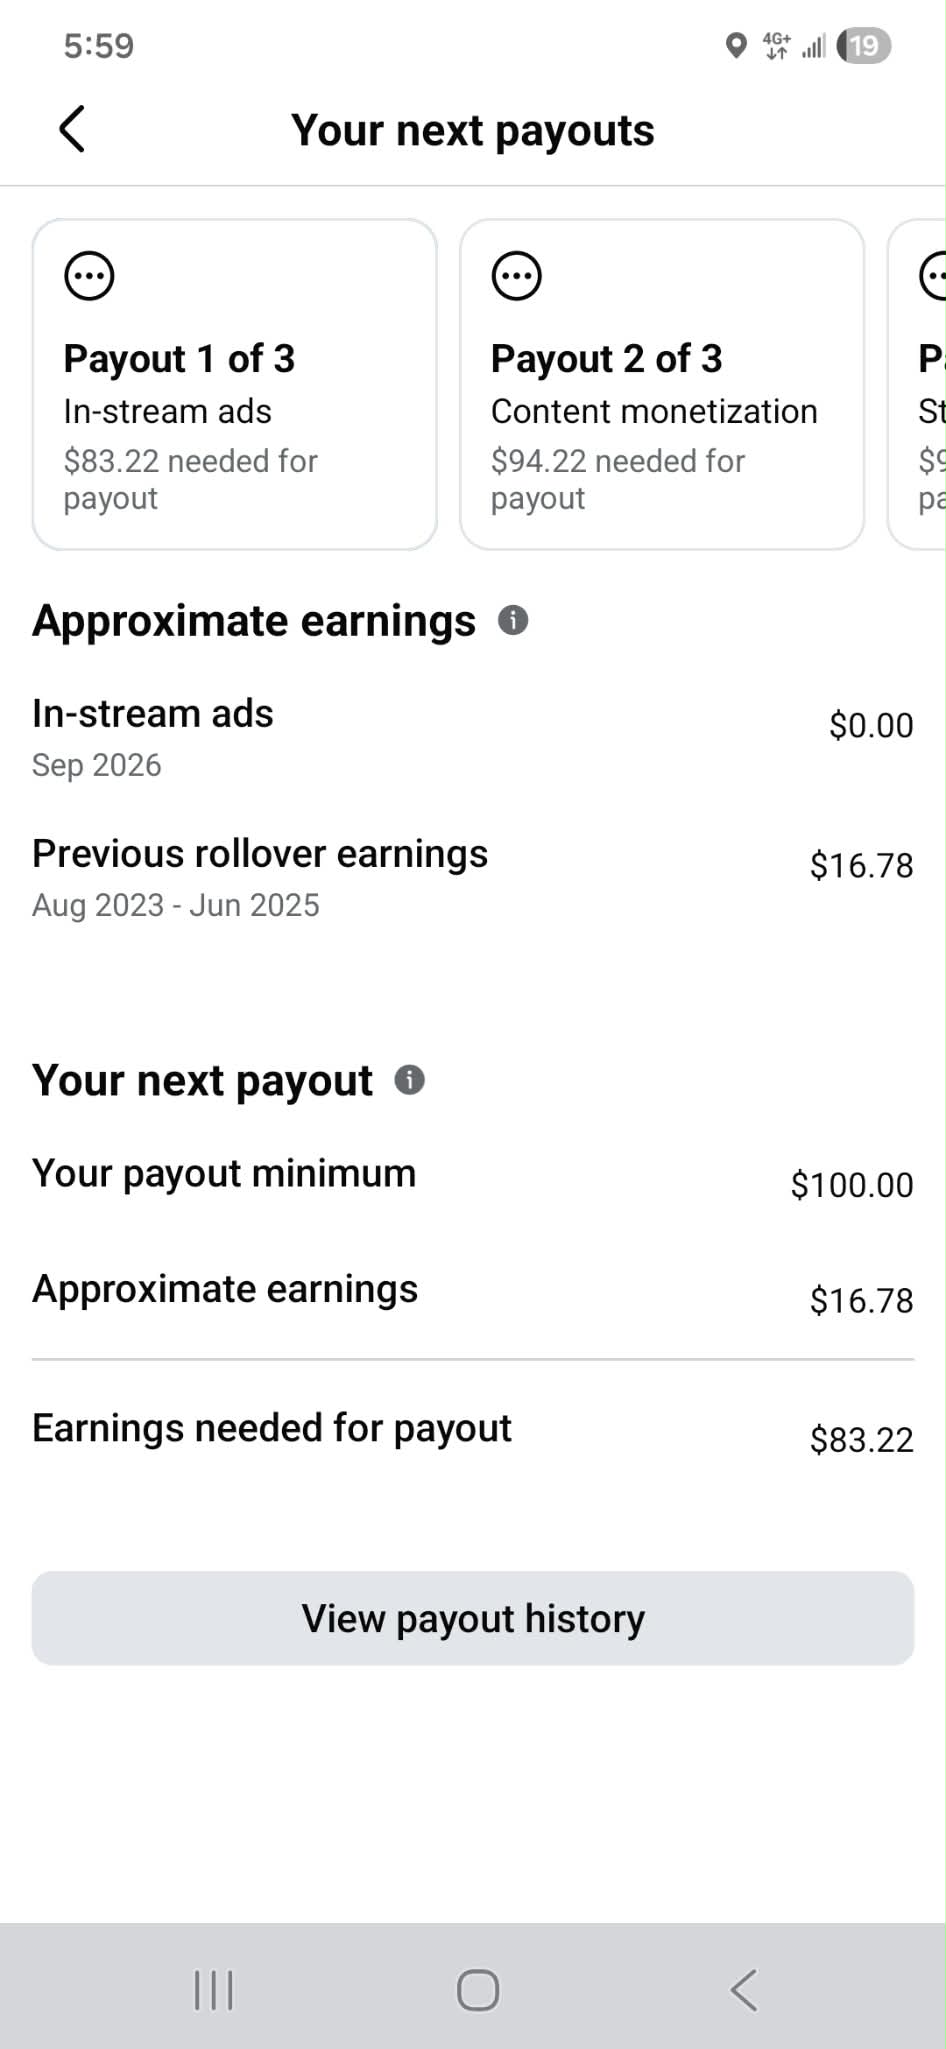946x2049 pixels.
Task: Click View payout history button
Action: [x=473, y=1618]
